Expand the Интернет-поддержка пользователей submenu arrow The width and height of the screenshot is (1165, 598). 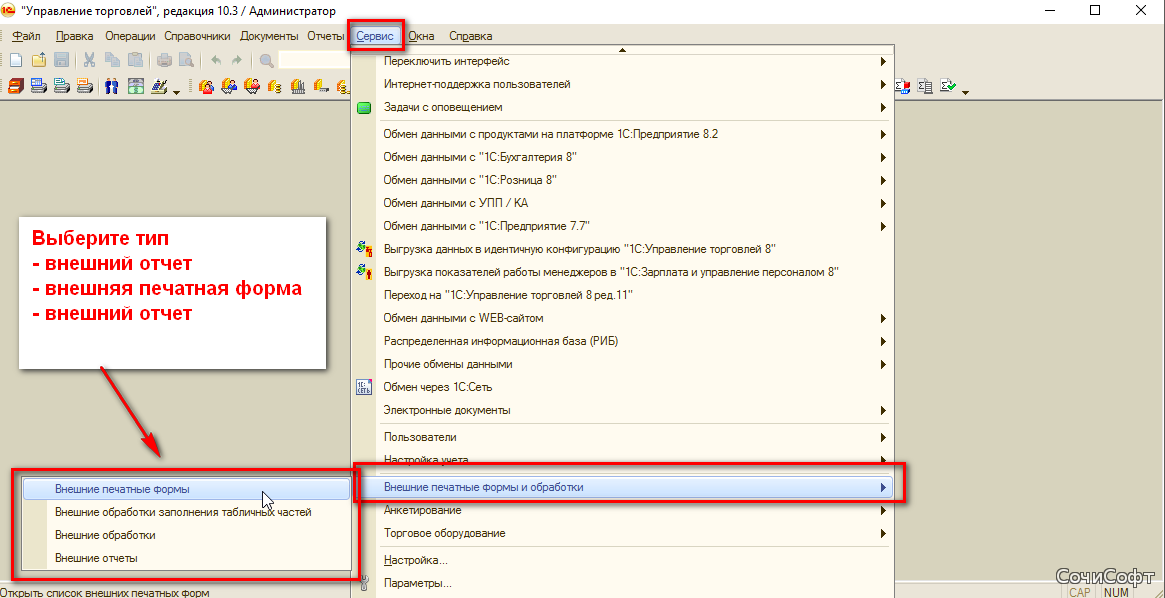883,84
